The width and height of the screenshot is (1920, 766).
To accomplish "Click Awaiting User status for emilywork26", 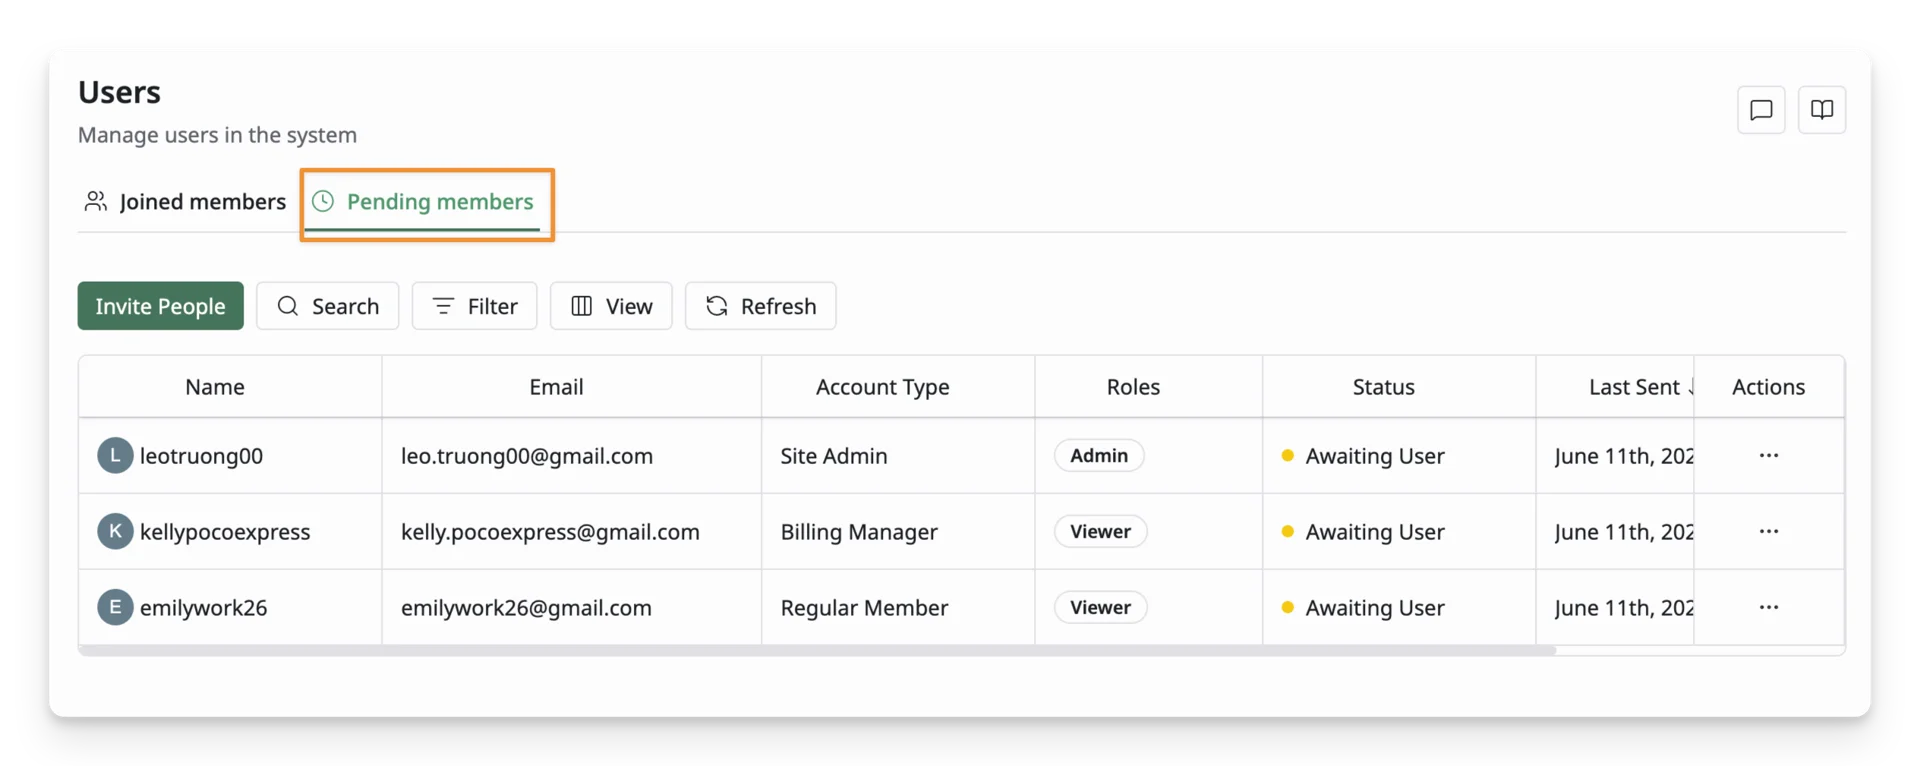I will pos(1363,608).
